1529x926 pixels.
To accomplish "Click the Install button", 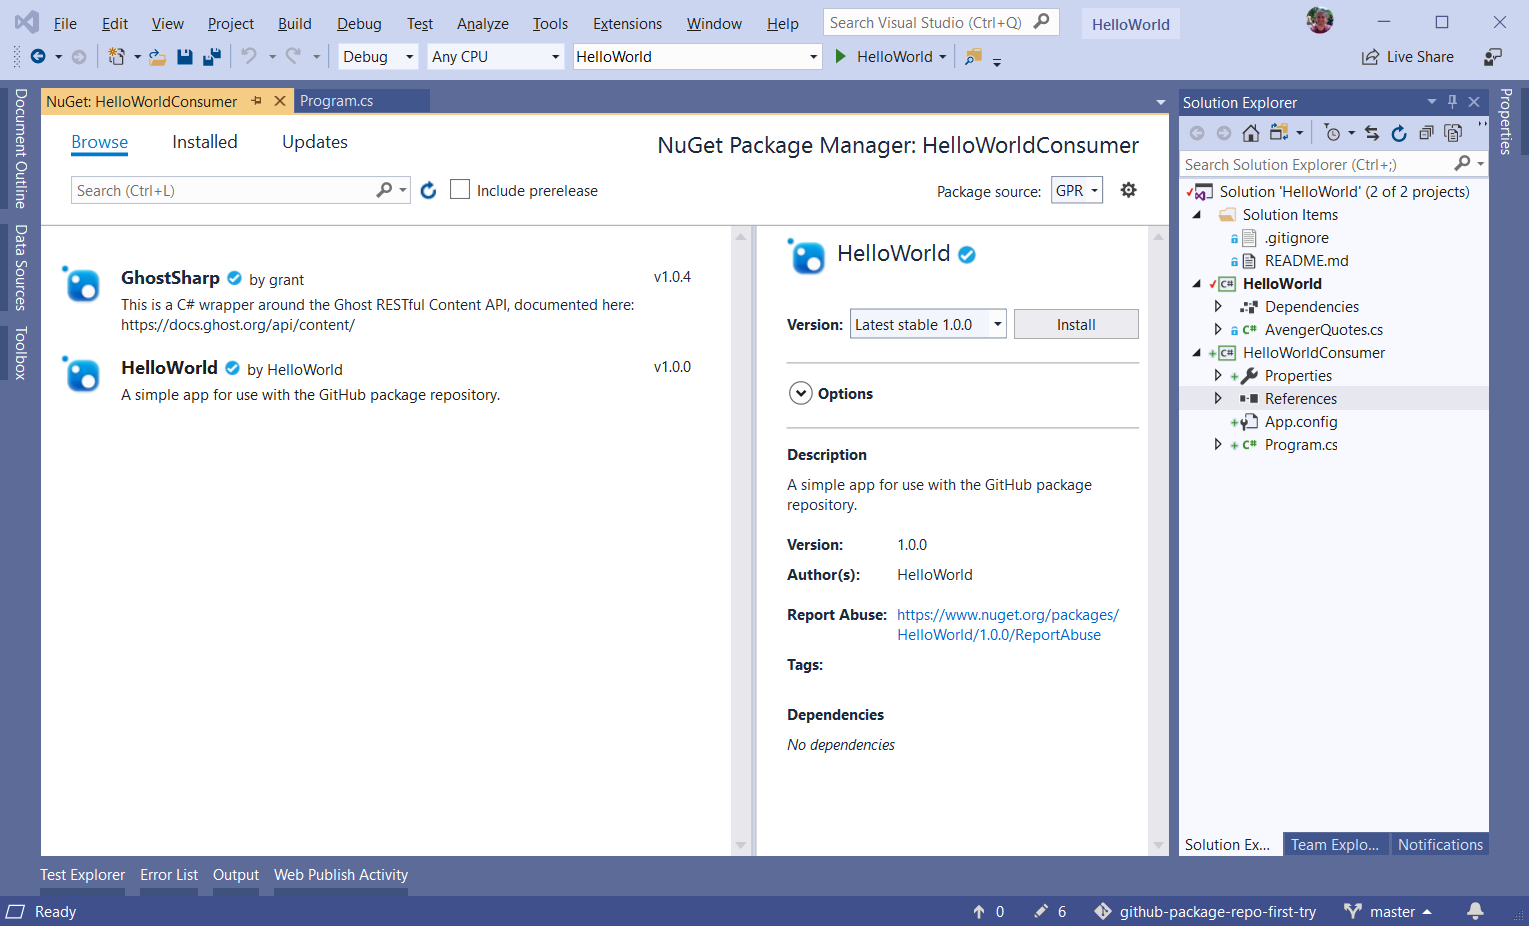I will tap(1075, 324).
